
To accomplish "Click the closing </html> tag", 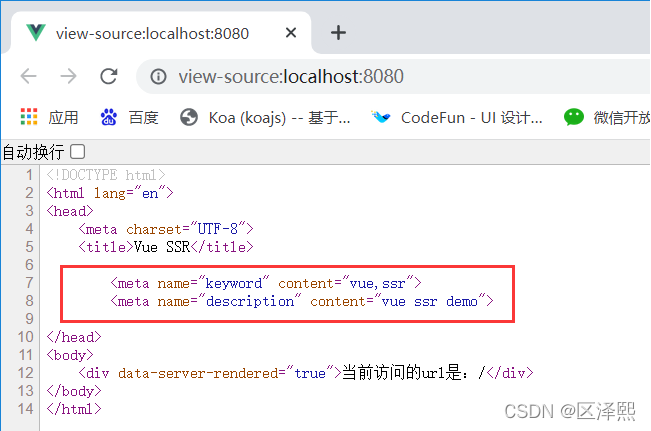I will (74, 409).
